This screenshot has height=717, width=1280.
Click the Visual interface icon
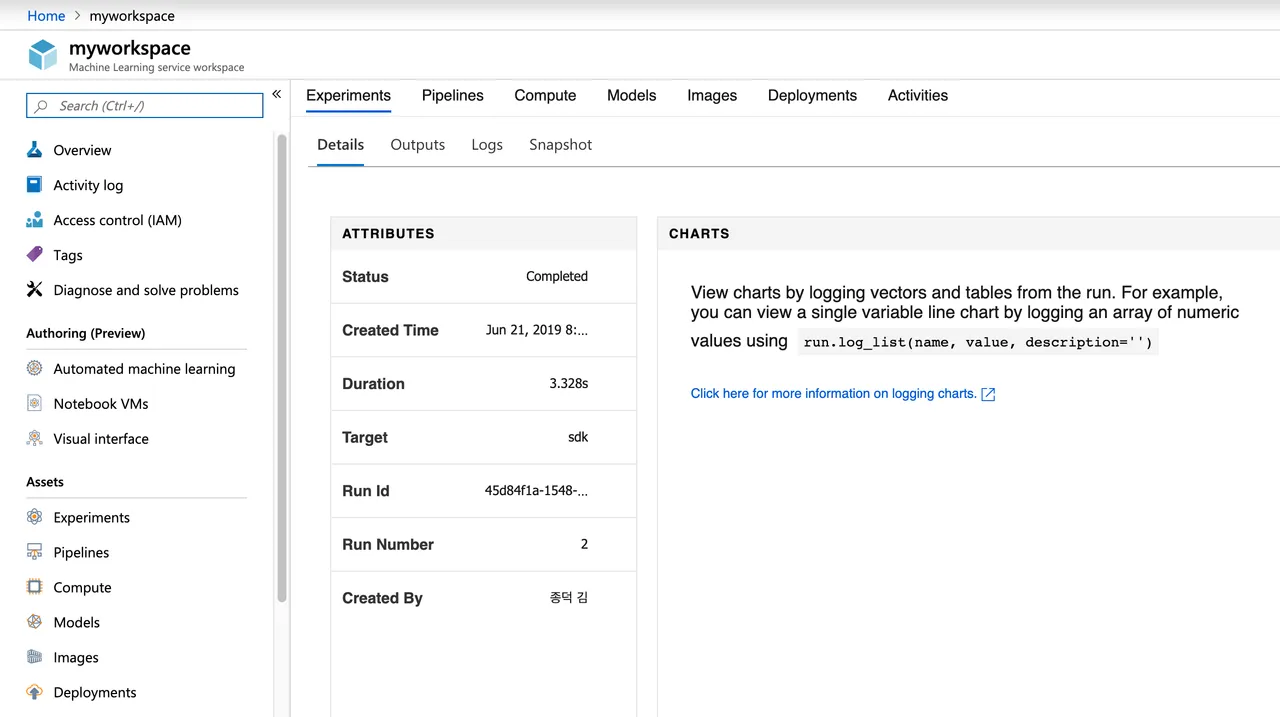pos(35,438)
